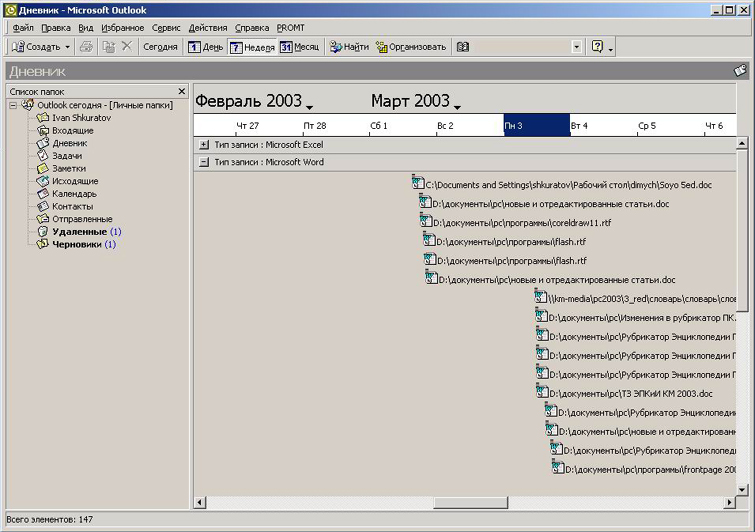This screenshot has height=532, width=755.
Task: Open the Действия menu
Action: (x=207, y=28)
